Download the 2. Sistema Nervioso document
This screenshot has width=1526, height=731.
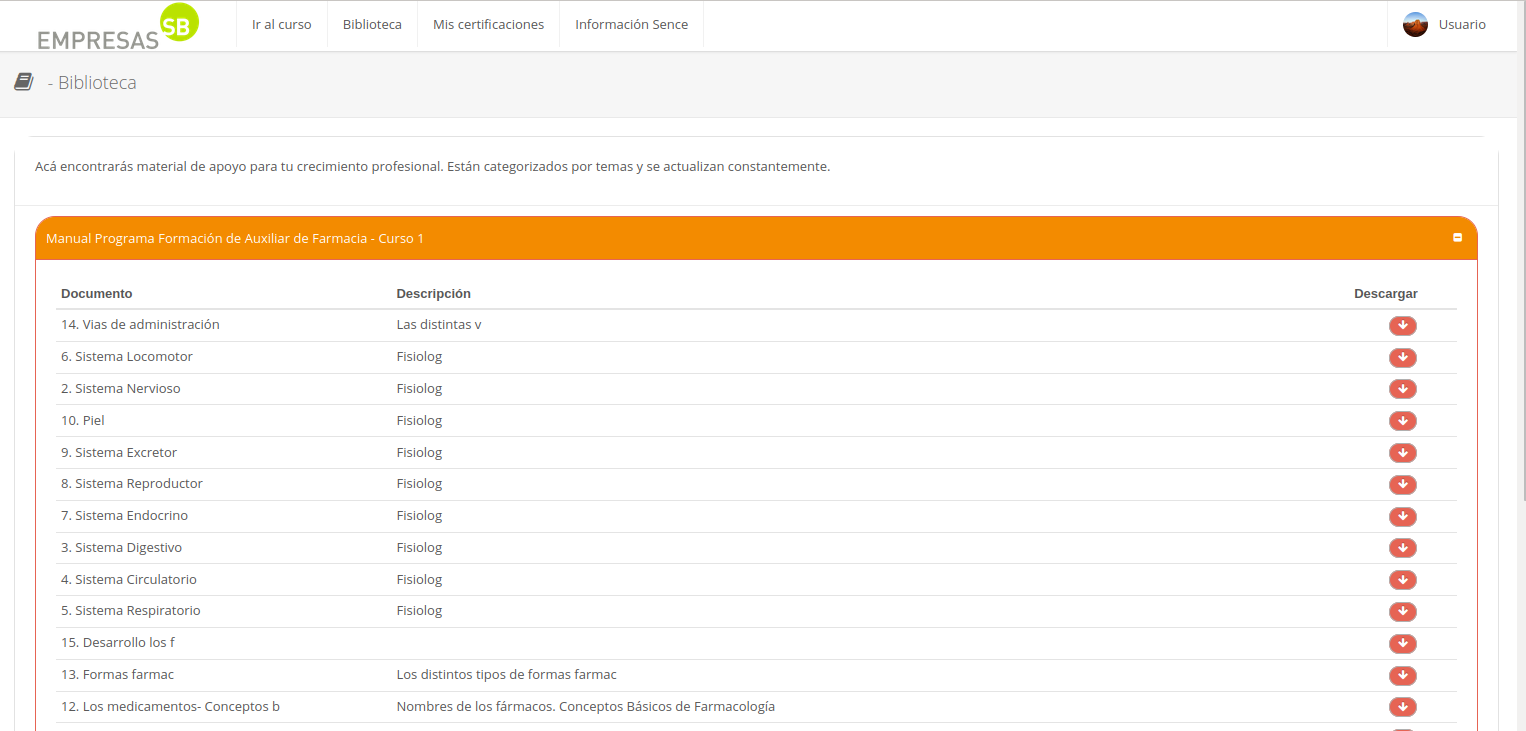(x=1402, y=389)
